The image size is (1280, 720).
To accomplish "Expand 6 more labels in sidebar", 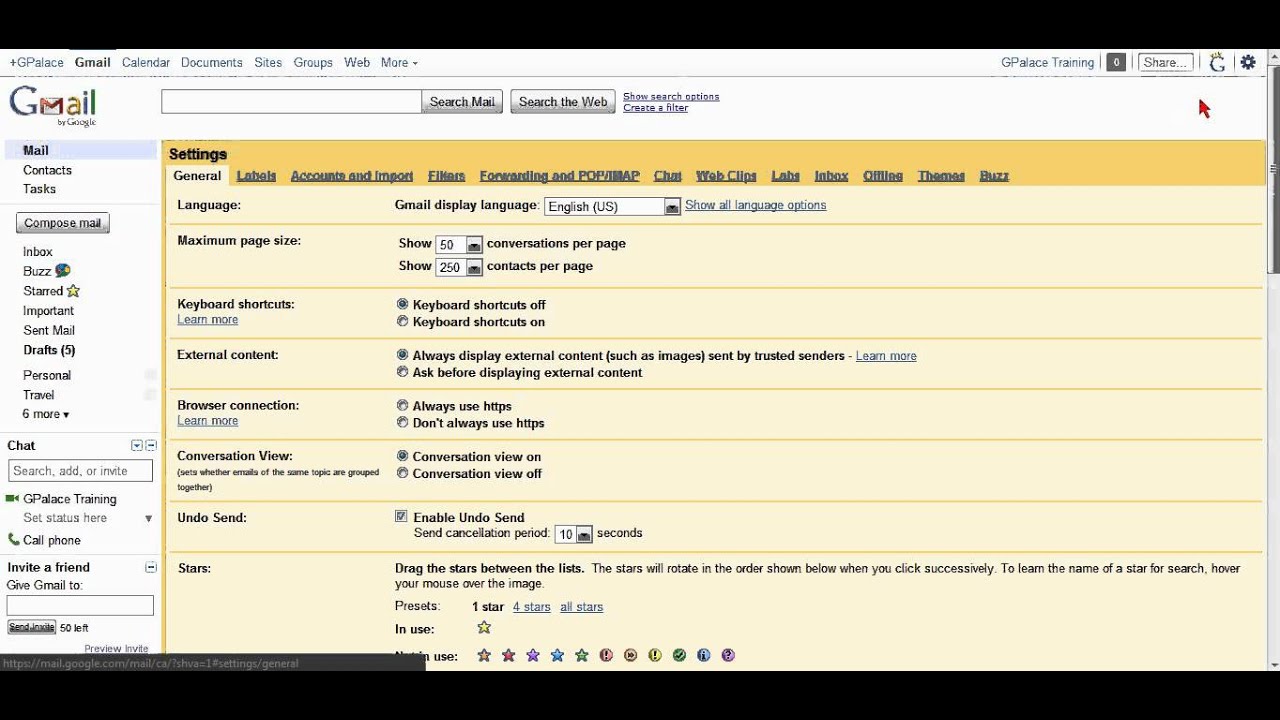I will pyautogui.click(x=46, y=414).
